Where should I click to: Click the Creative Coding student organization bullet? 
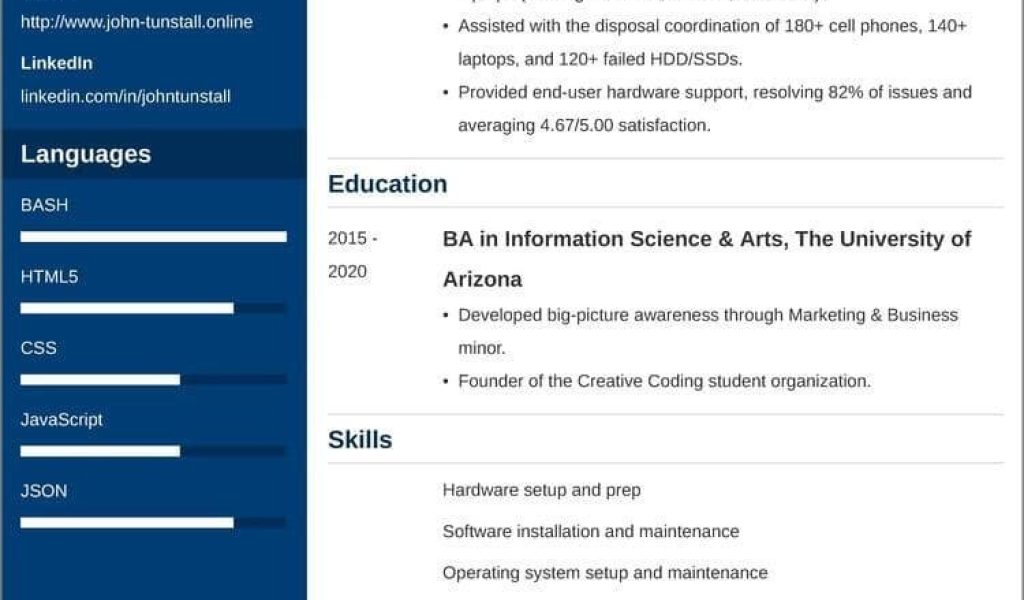pyautogui.click(x=664, y=381)
